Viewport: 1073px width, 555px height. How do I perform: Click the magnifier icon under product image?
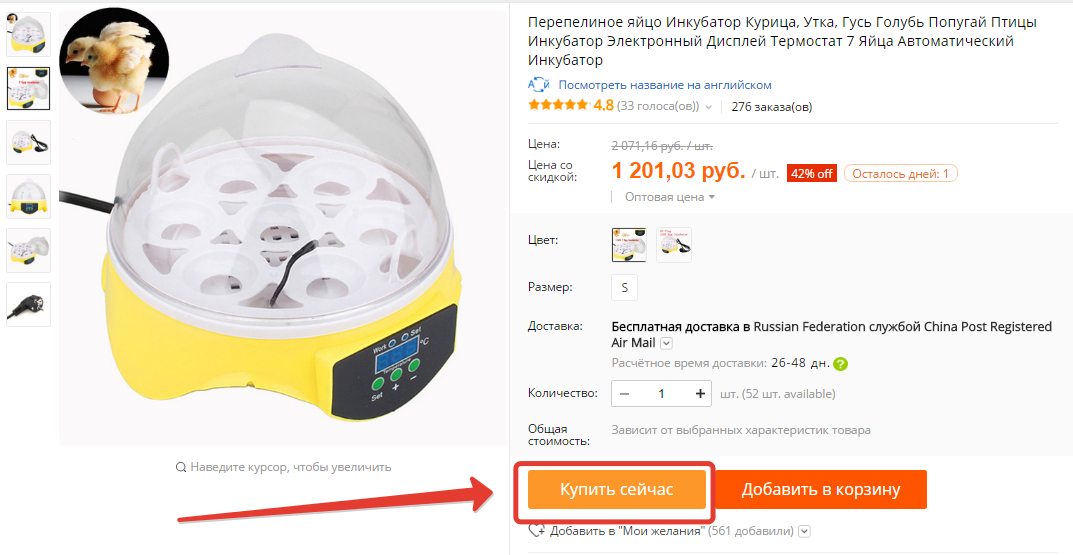point(181,467)
